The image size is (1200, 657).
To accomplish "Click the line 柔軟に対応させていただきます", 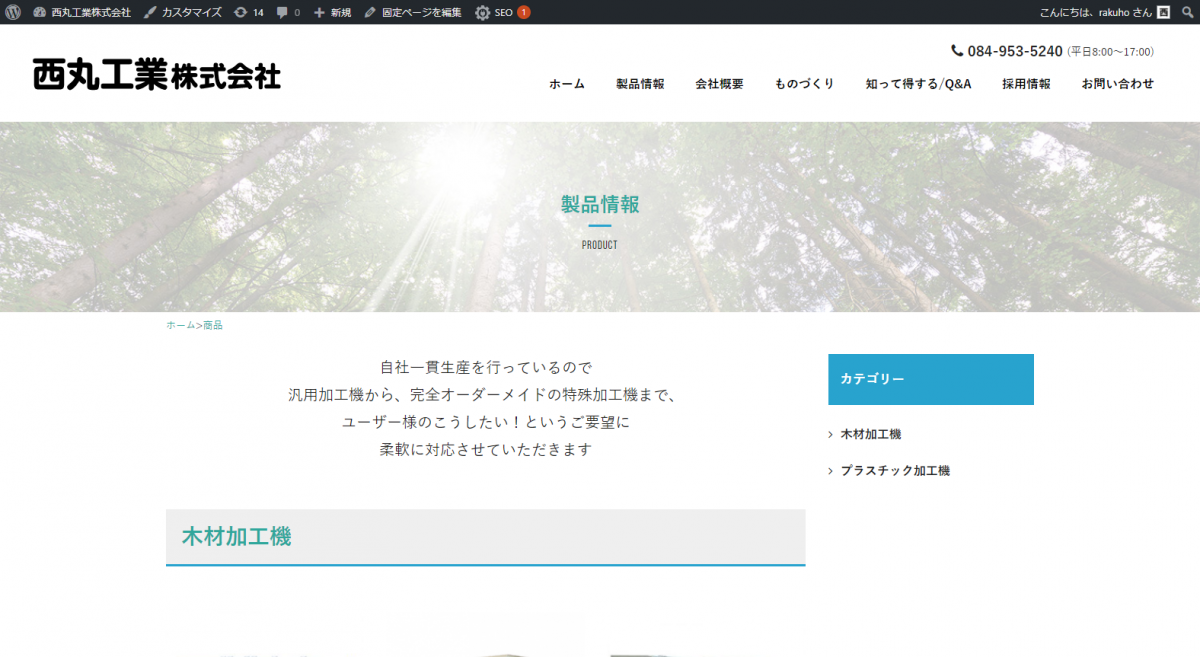I will pyautogui.click(x=486, y=449).
